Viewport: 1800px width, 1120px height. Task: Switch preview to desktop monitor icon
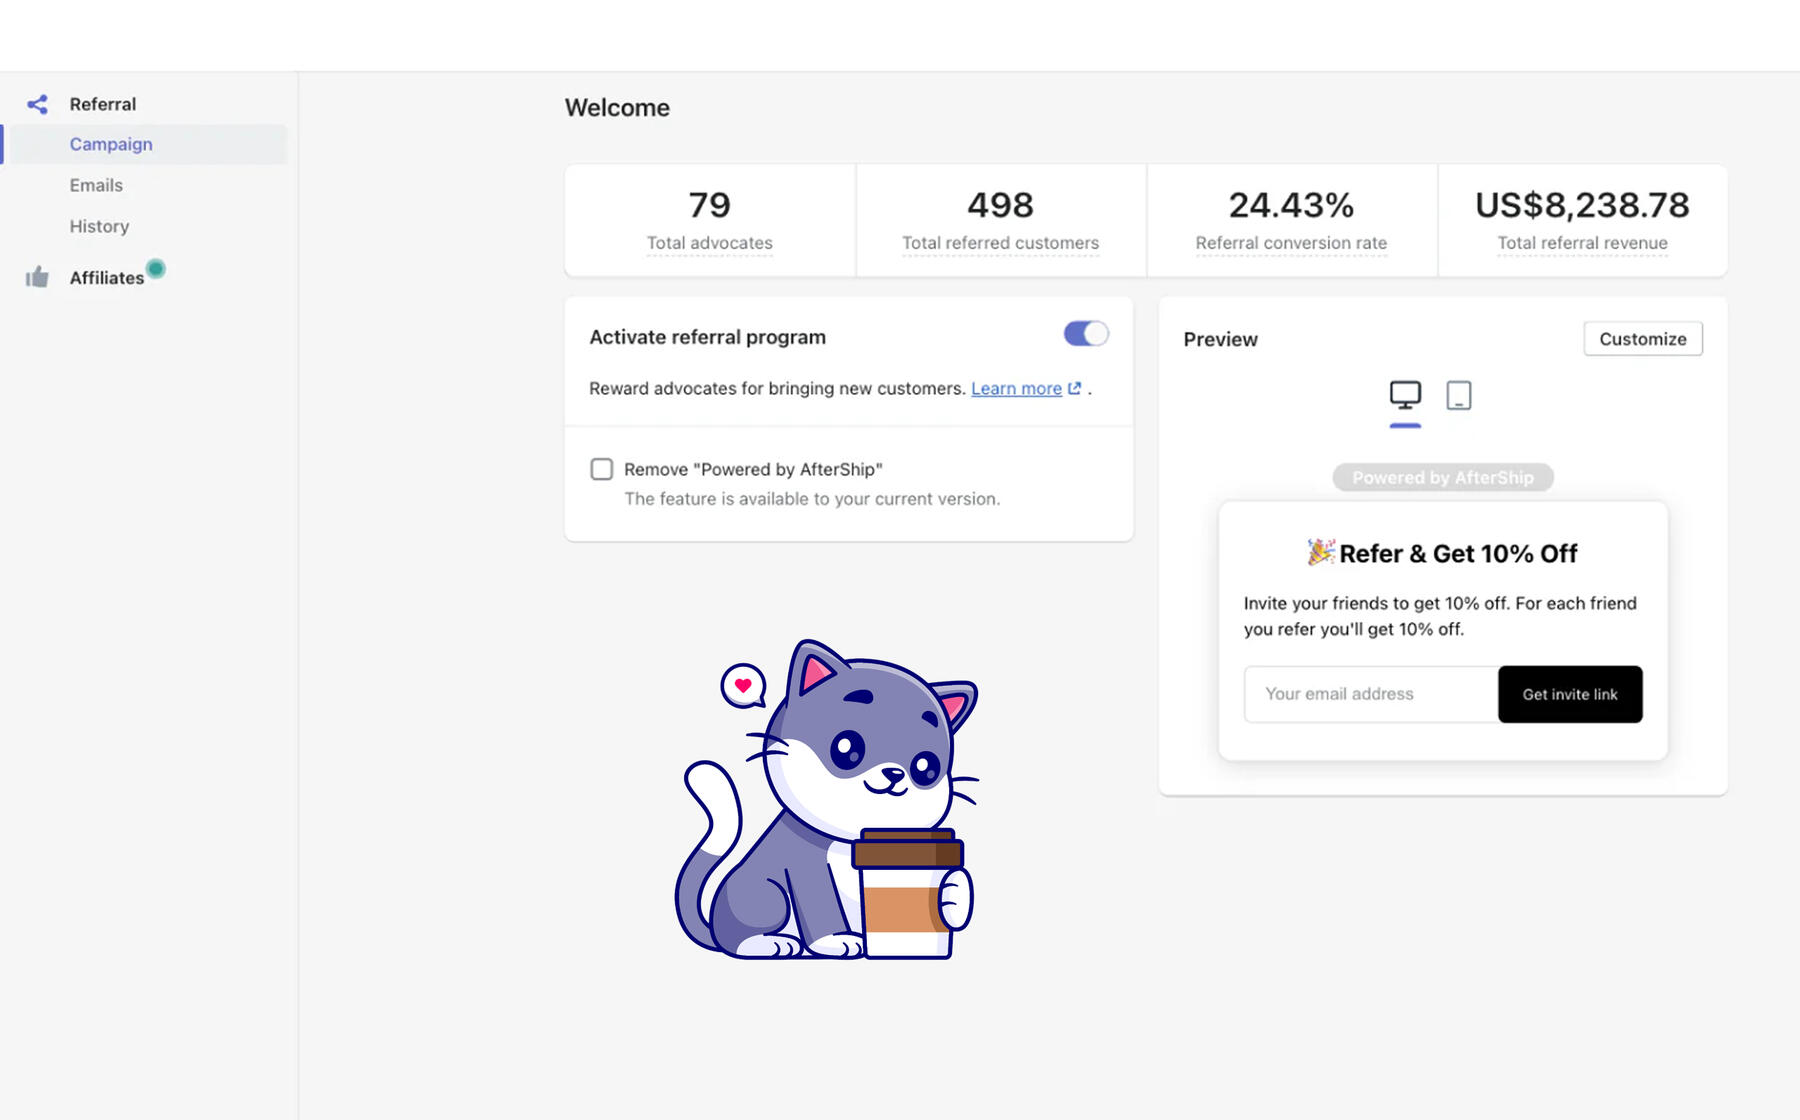1405,395
